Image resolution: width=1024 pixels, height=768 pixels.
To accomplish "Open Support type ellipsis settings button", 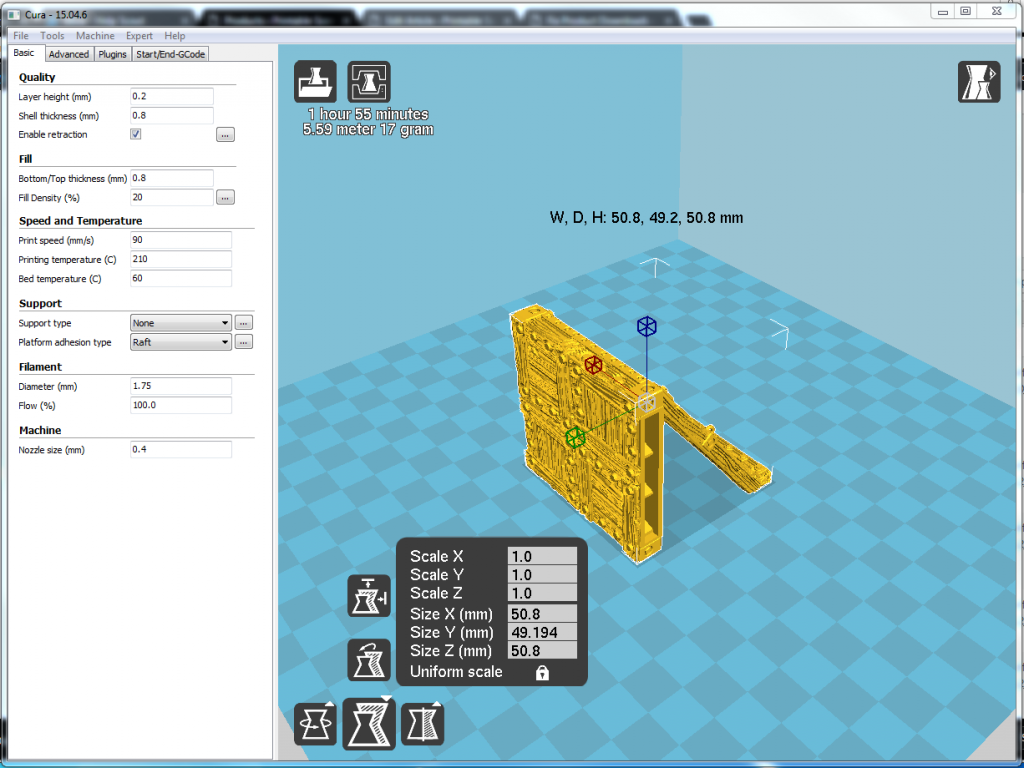I will [244, 323].
